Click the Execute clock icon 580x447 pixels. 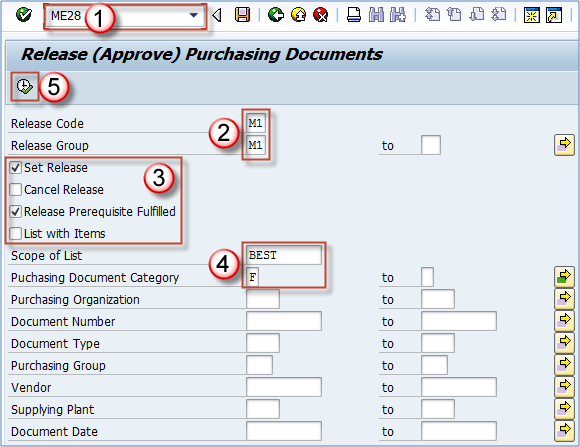click(25, 87)
